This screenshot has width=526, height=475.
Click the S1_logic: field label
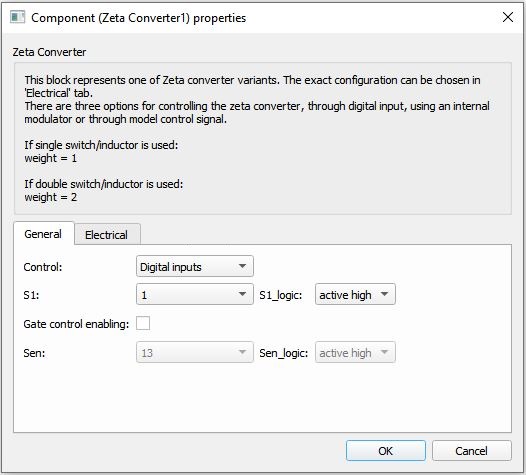coord(280,295)
